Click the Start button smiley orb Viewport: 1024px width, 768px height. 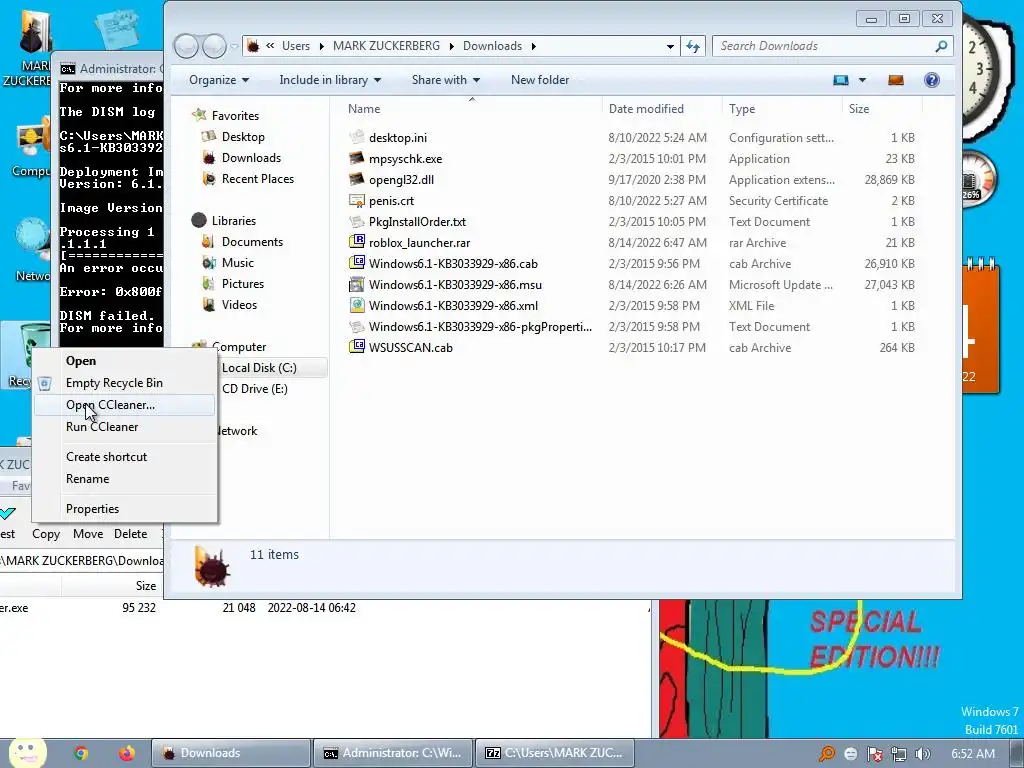pyautogui.click(x=27, y=752)
